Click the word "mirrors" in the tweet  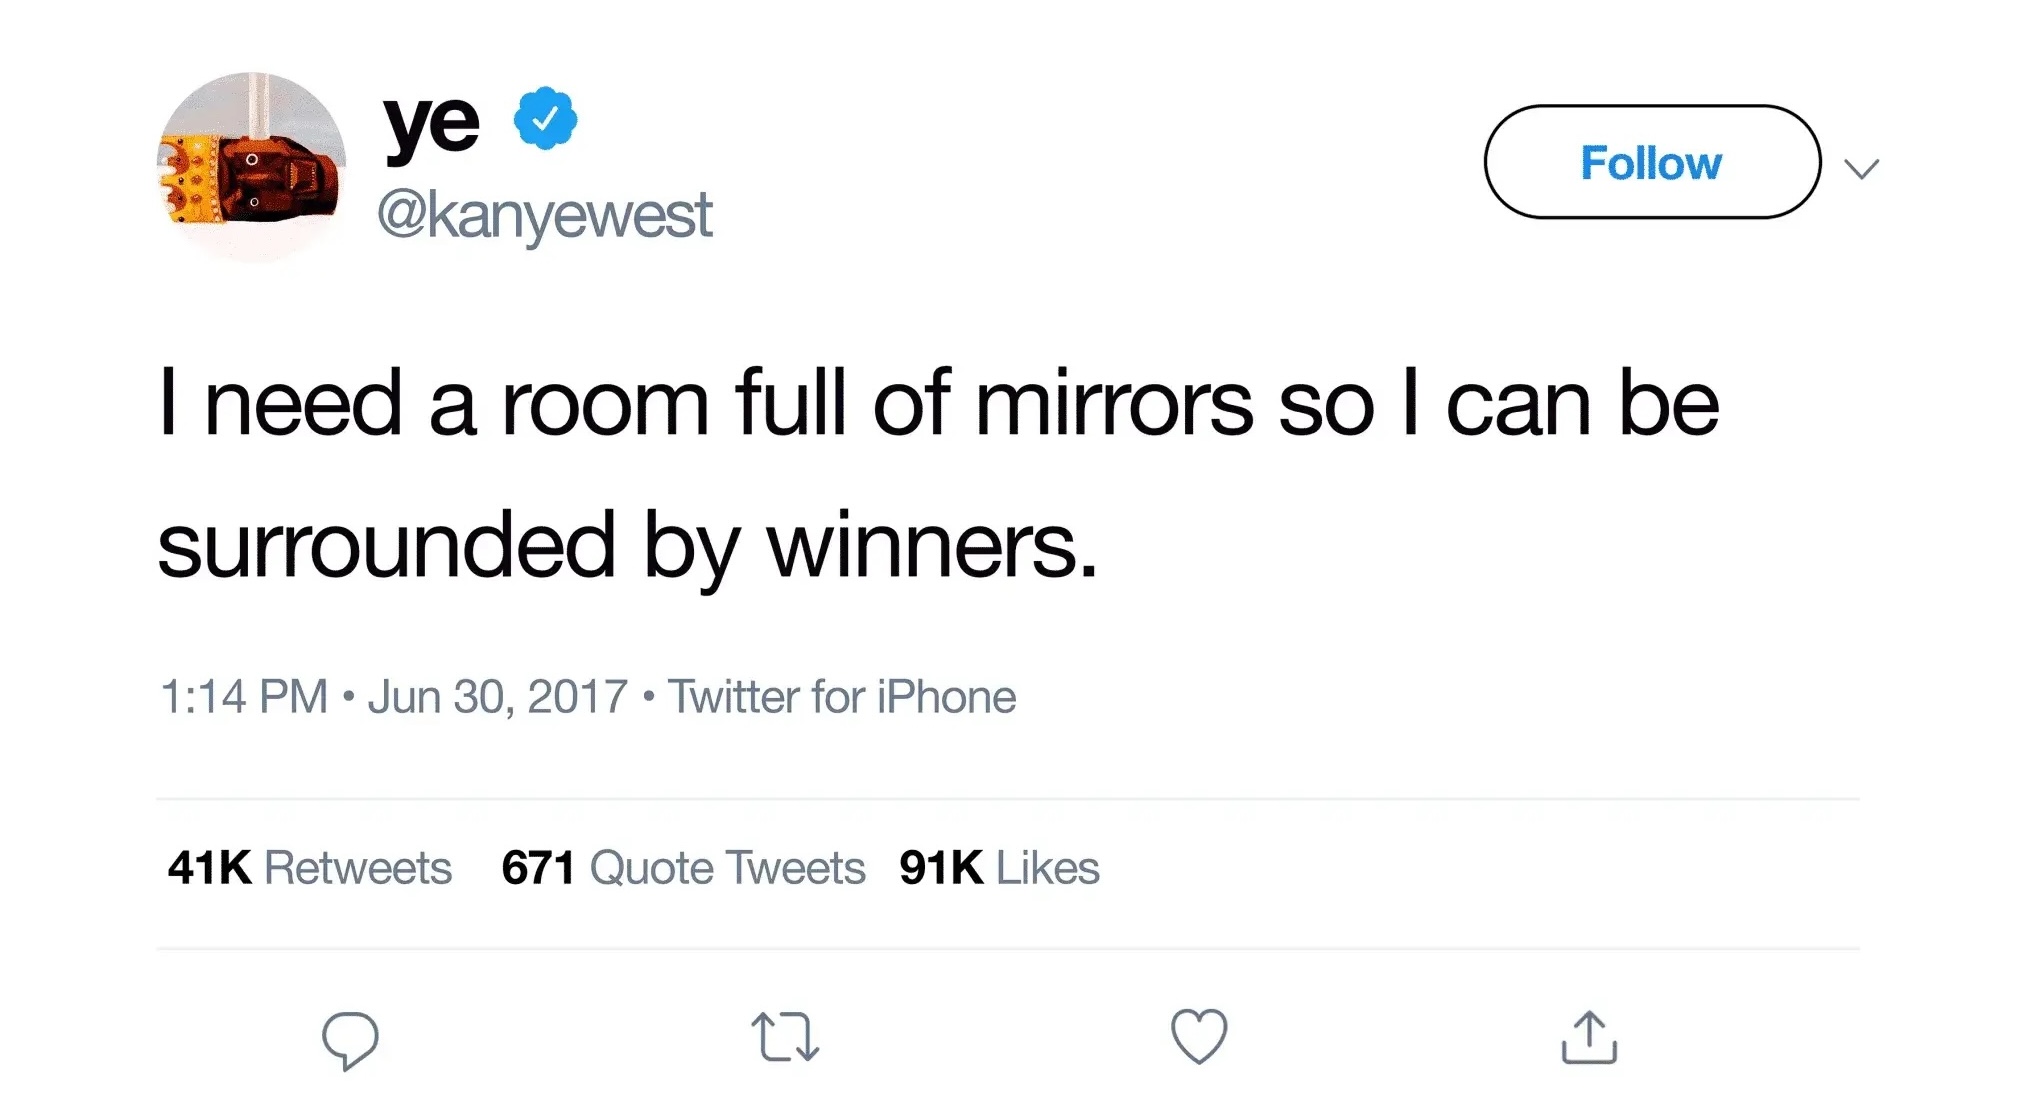[1114, 404]
